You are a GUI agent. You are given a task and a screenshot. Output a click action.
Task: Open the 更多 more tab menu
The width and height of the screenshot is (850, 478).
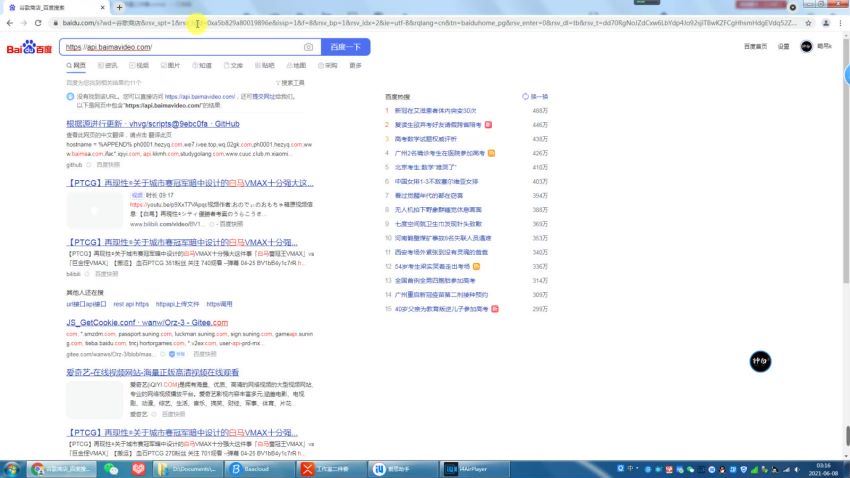pos(356,66)
